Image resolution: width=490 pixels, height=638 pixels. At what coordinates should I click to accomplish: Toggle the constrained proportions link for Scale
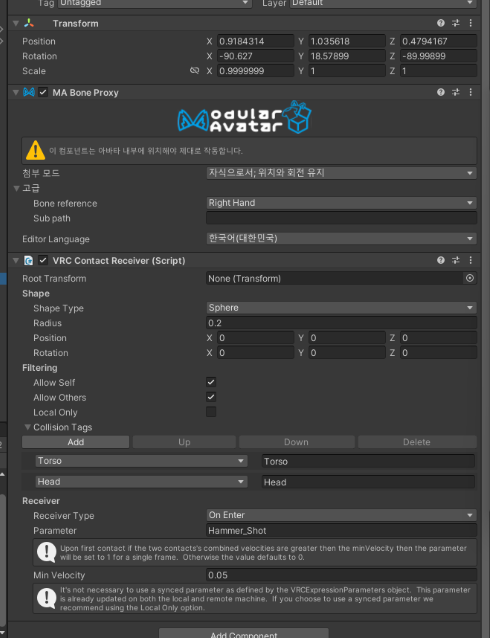tap(195, 71)
